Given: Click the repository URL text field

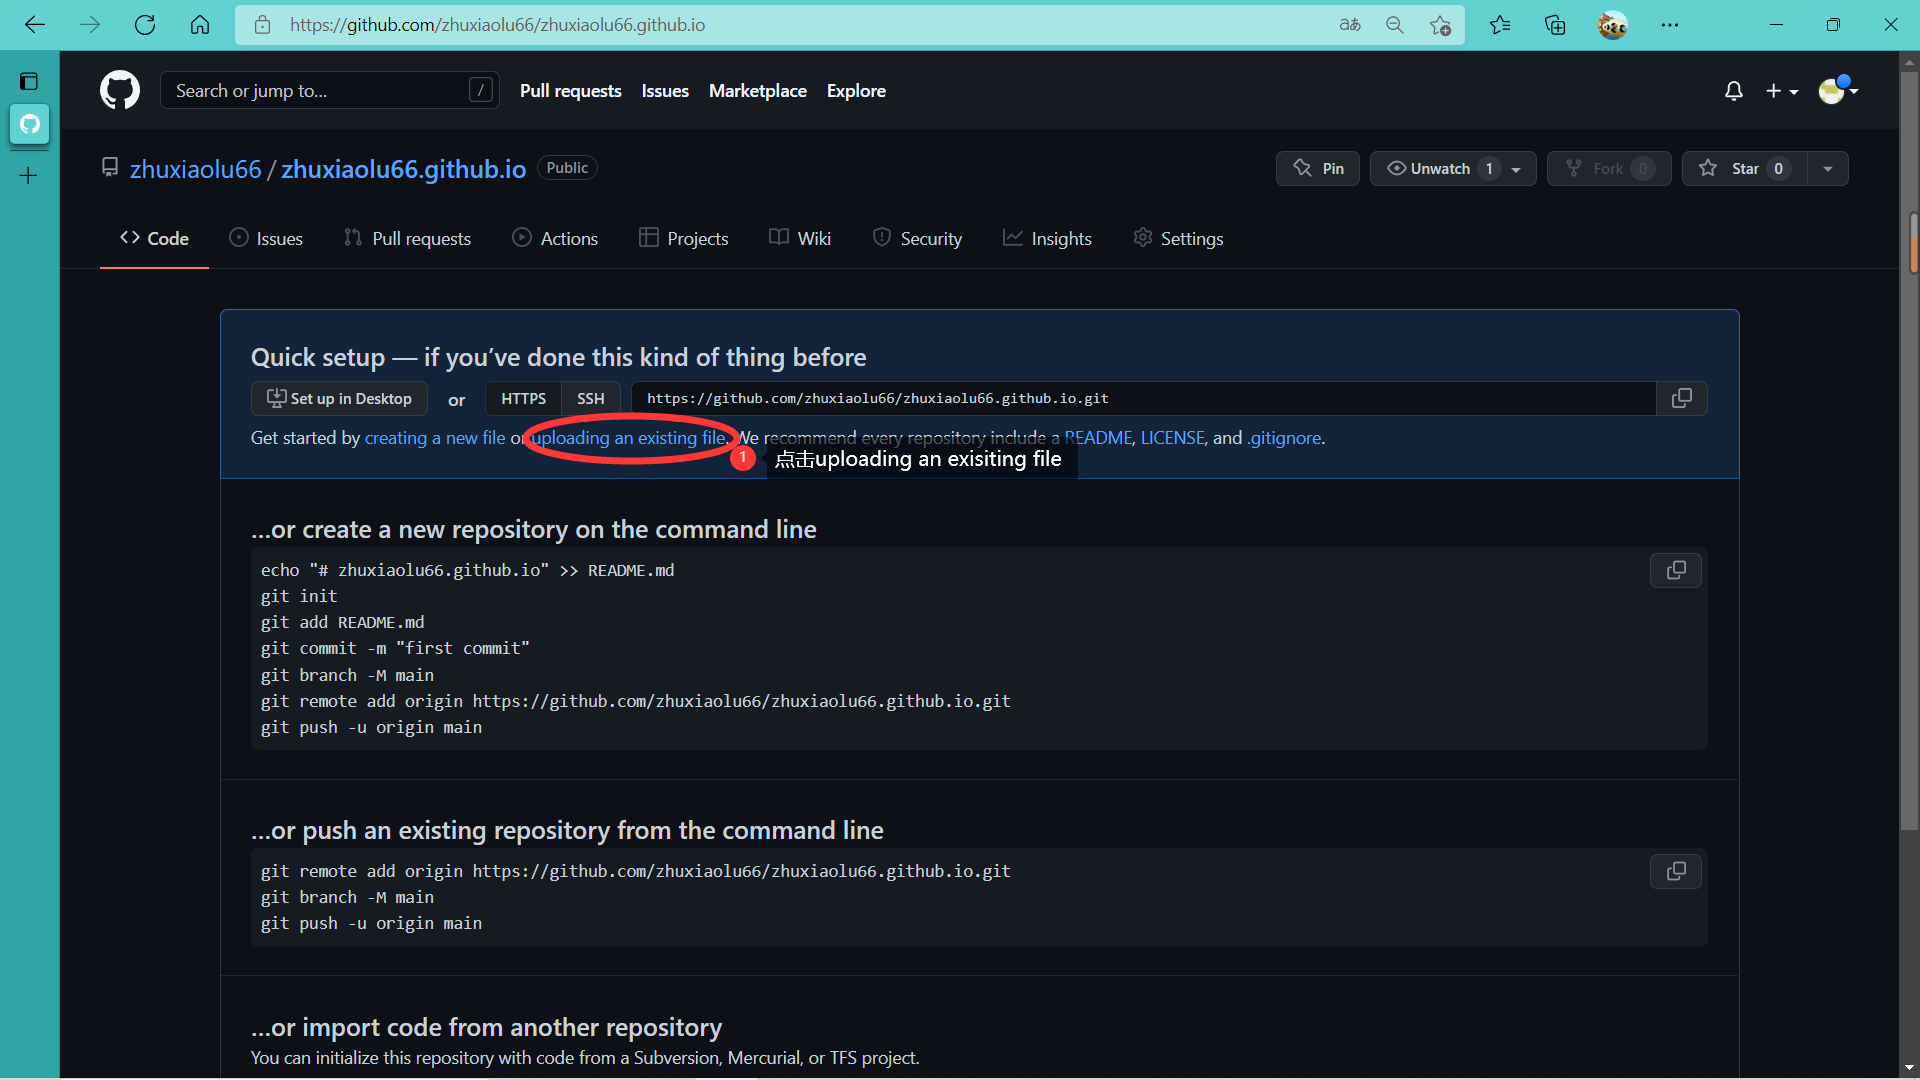Looking at the screenshot, I should click(x=1143, y=398).
